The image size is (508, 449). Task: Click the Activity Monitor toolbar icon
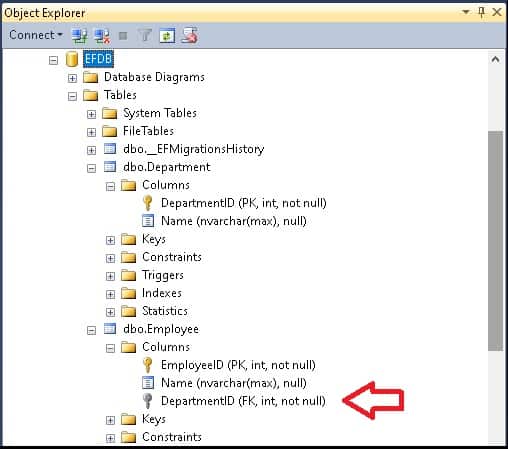(x=190, y=35)
